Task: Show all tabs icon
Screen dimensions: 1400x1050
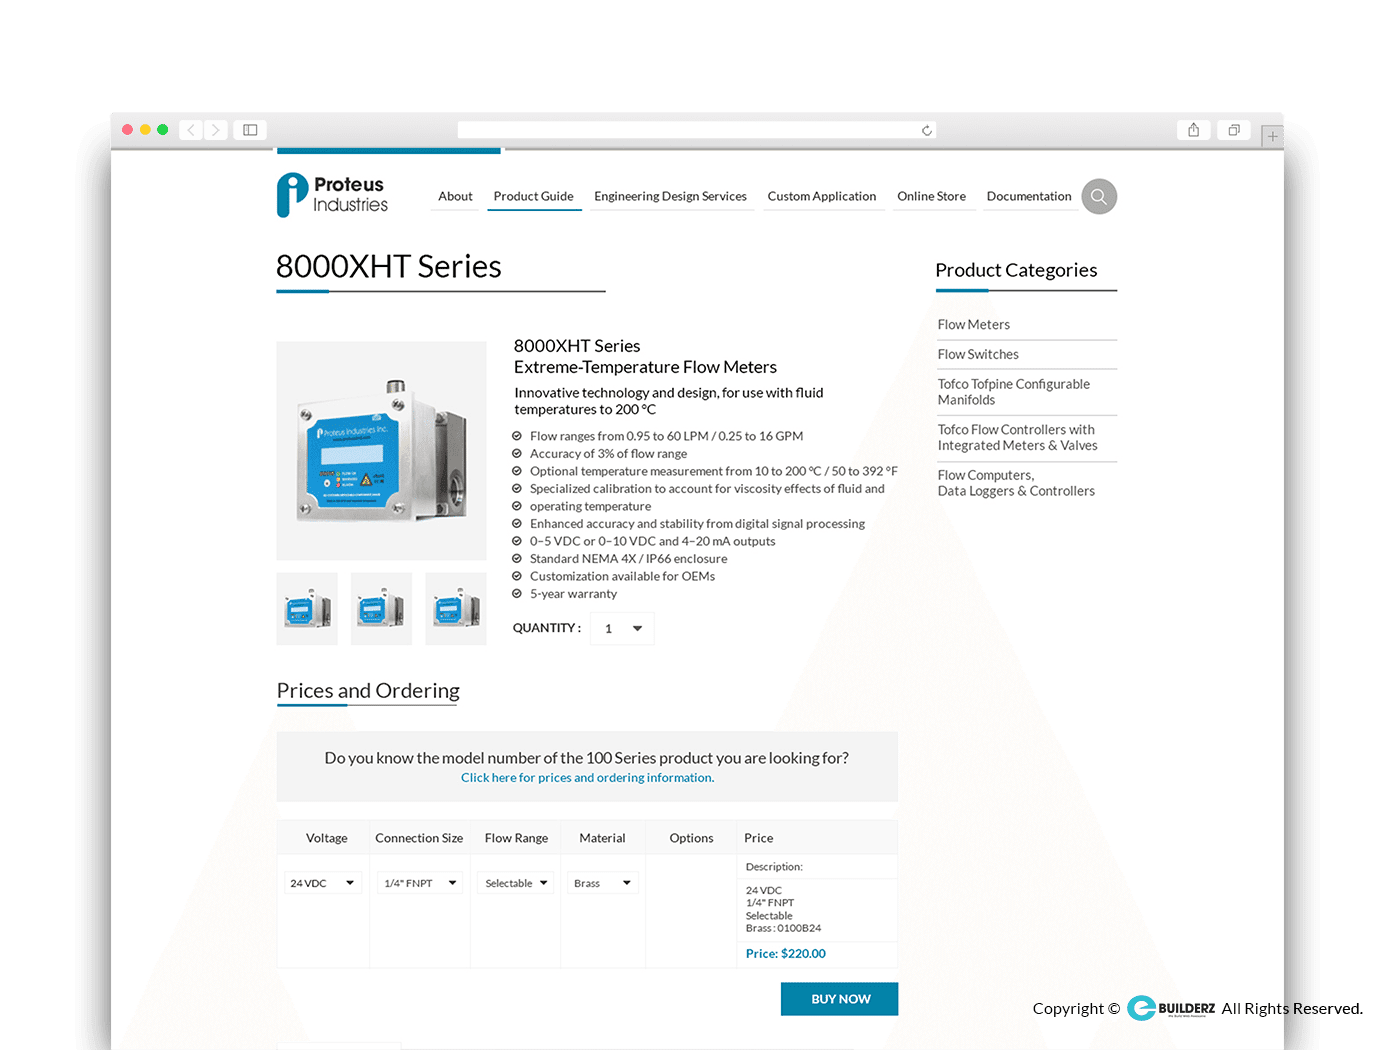Action: coord(1234,130)
